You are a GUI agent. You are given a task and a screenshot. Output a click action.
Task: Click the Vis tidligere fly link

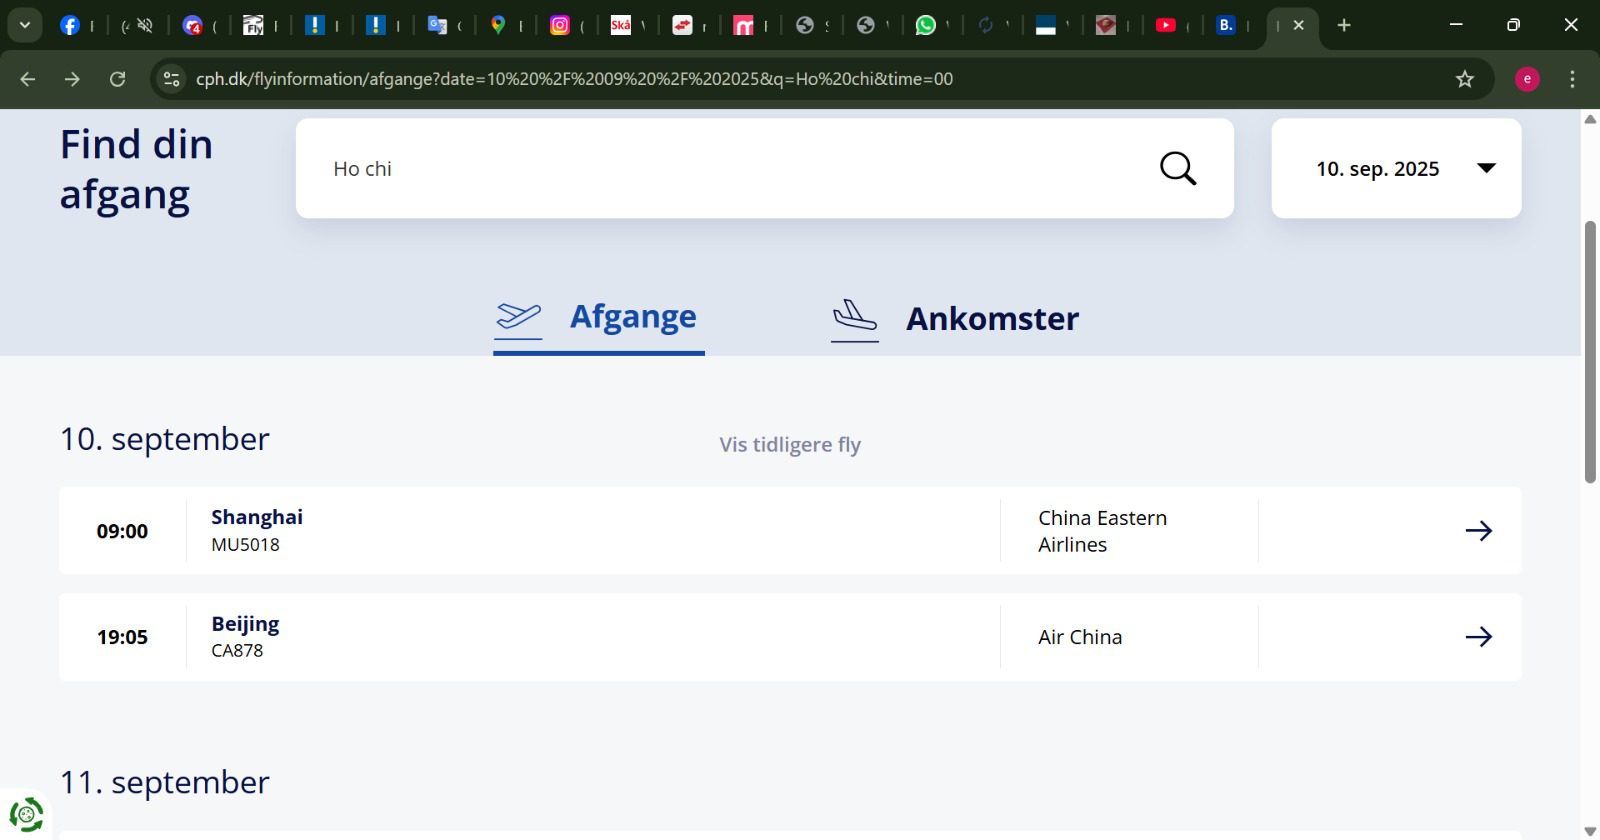coord(789,445)
